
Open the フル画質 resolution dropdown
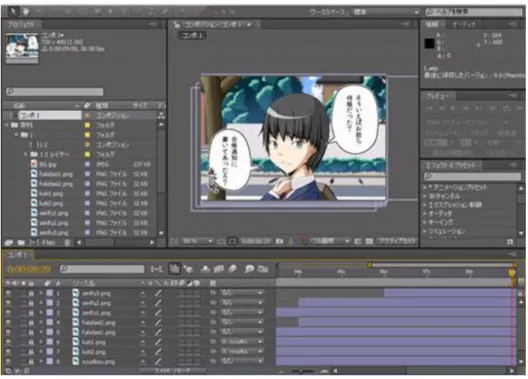pyautogui.click(x=329, y=241)
